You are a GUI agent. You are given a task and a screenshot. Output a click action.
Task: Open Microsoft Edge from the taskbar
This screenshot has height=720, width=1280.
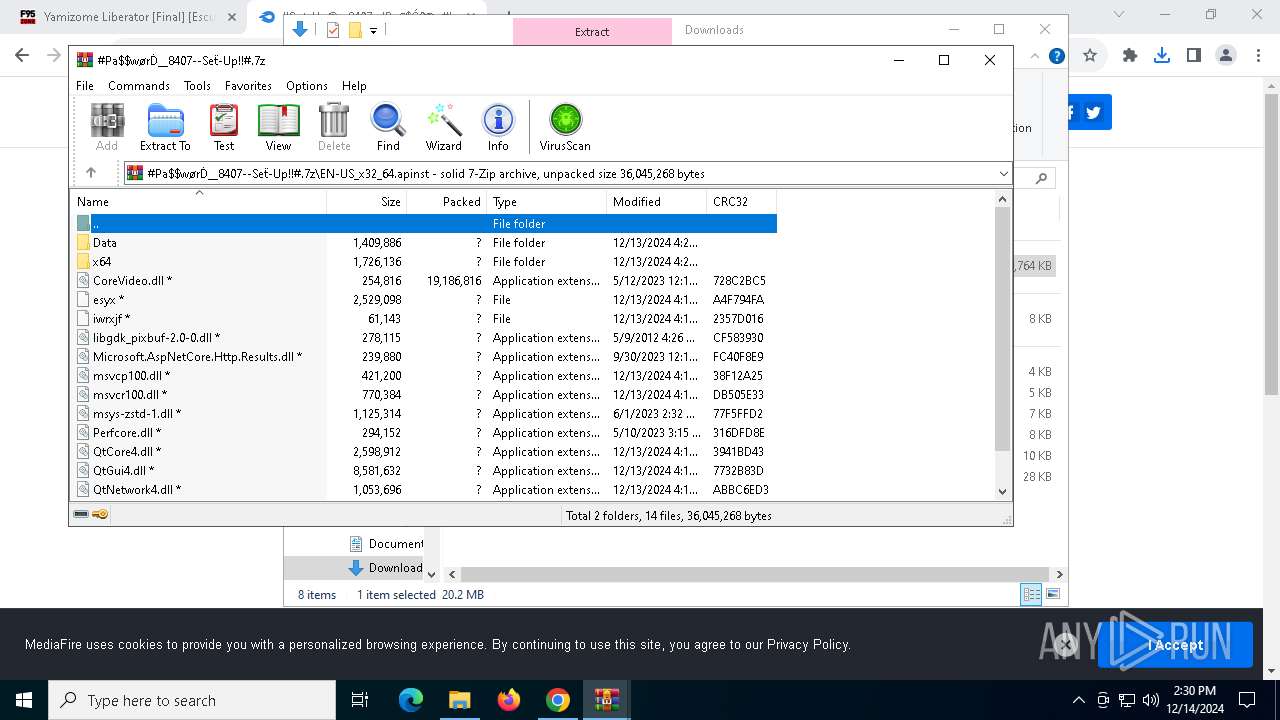411,700
